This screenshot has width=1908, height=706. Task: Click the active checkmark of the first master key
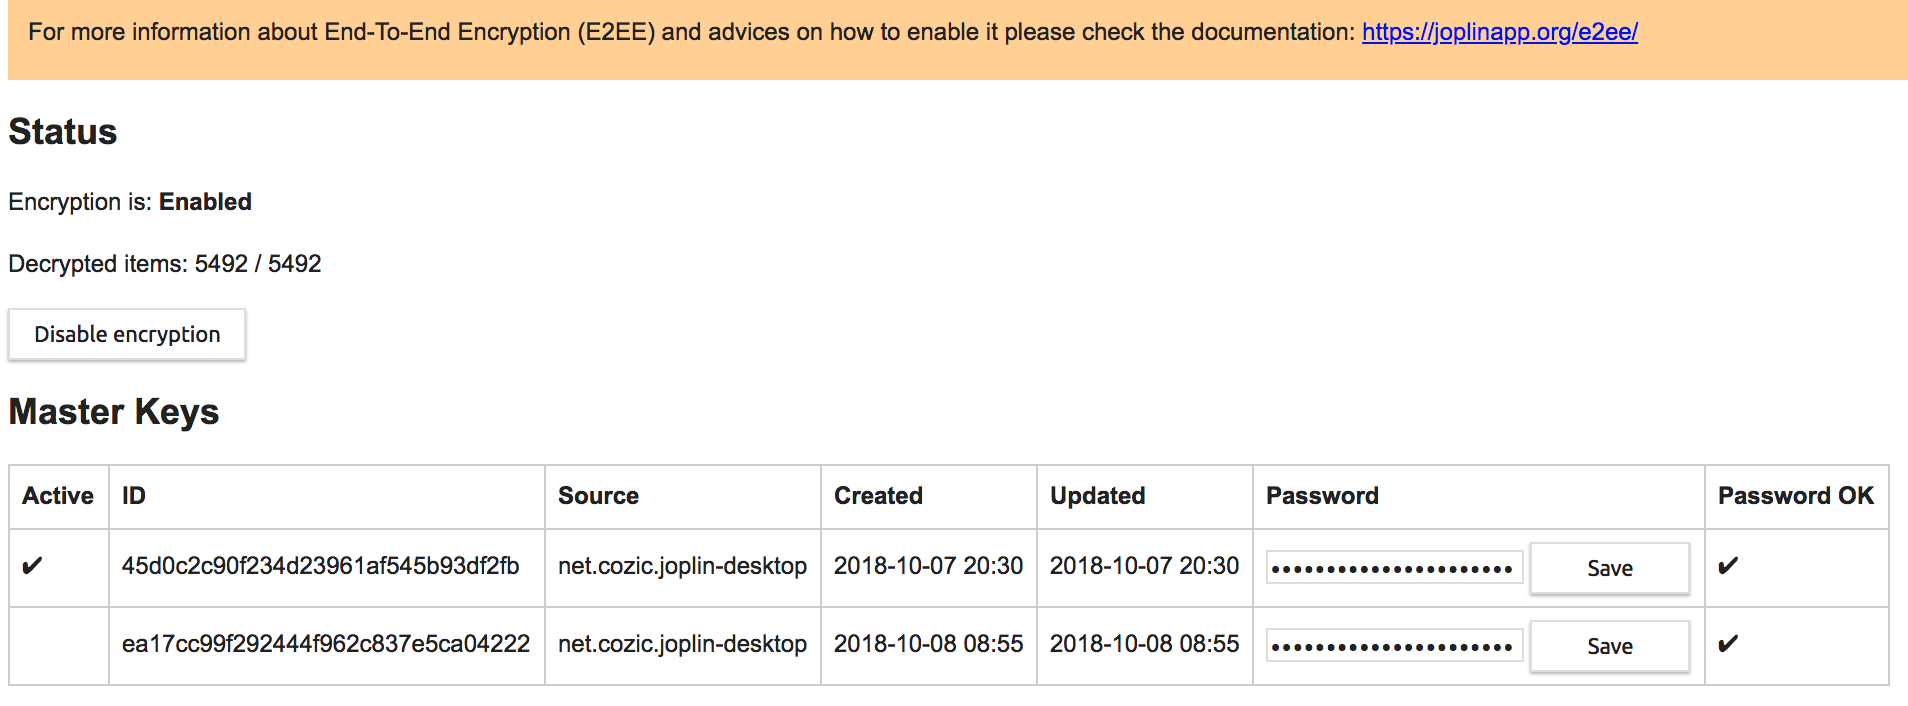click(x=32, y=566)
